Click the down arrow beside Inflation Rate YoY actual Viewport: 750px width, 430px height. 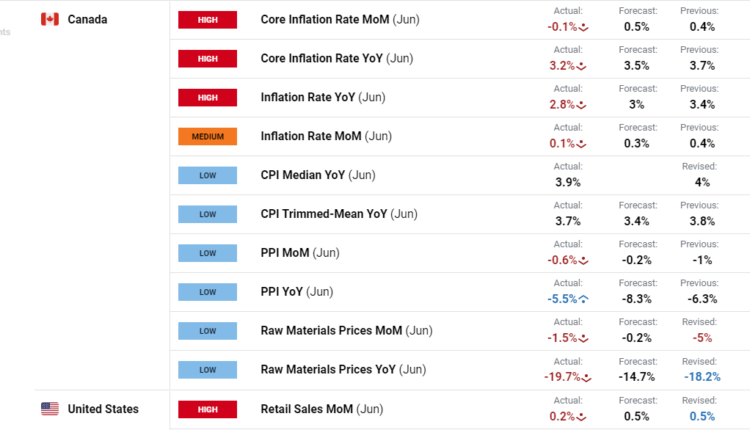tap(582, 105)
